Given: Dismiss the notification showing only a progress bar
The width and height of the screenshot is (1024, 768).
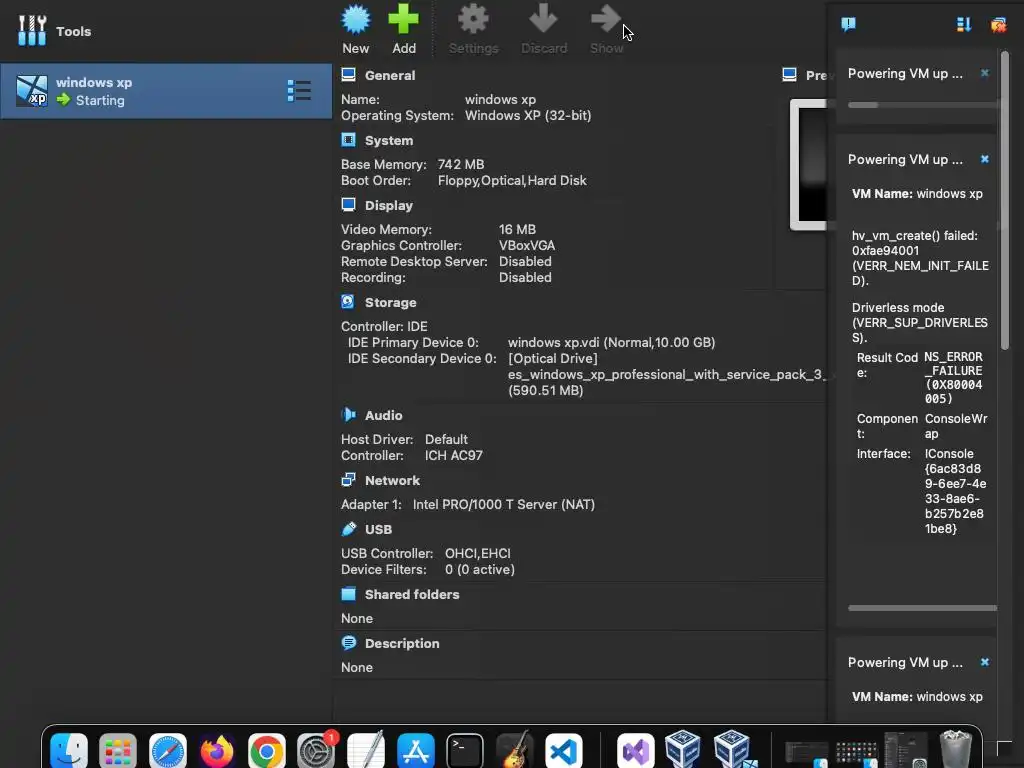Looking at the screenshot, I should [985, 73].
